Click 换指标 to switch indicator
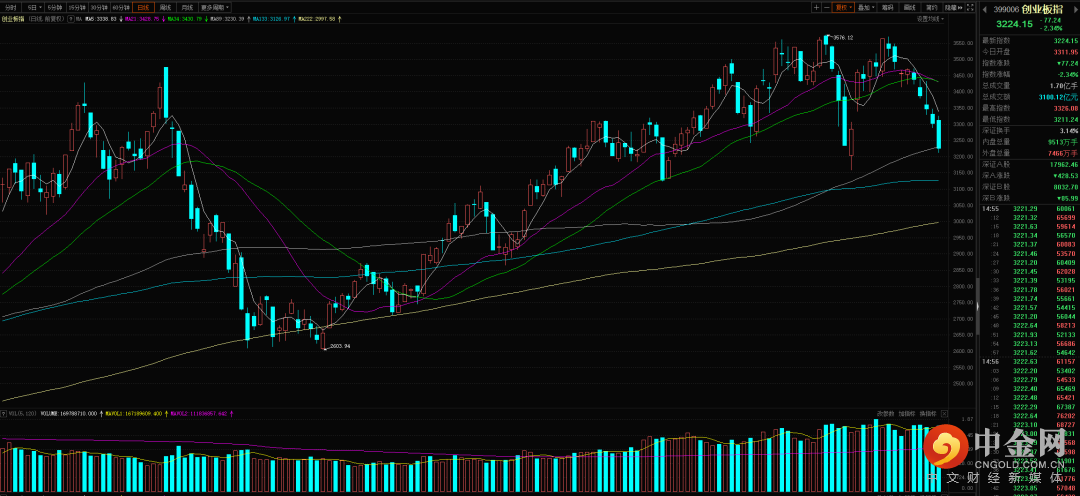Viewport: 1080px width, 496px height. click(928, 413)
